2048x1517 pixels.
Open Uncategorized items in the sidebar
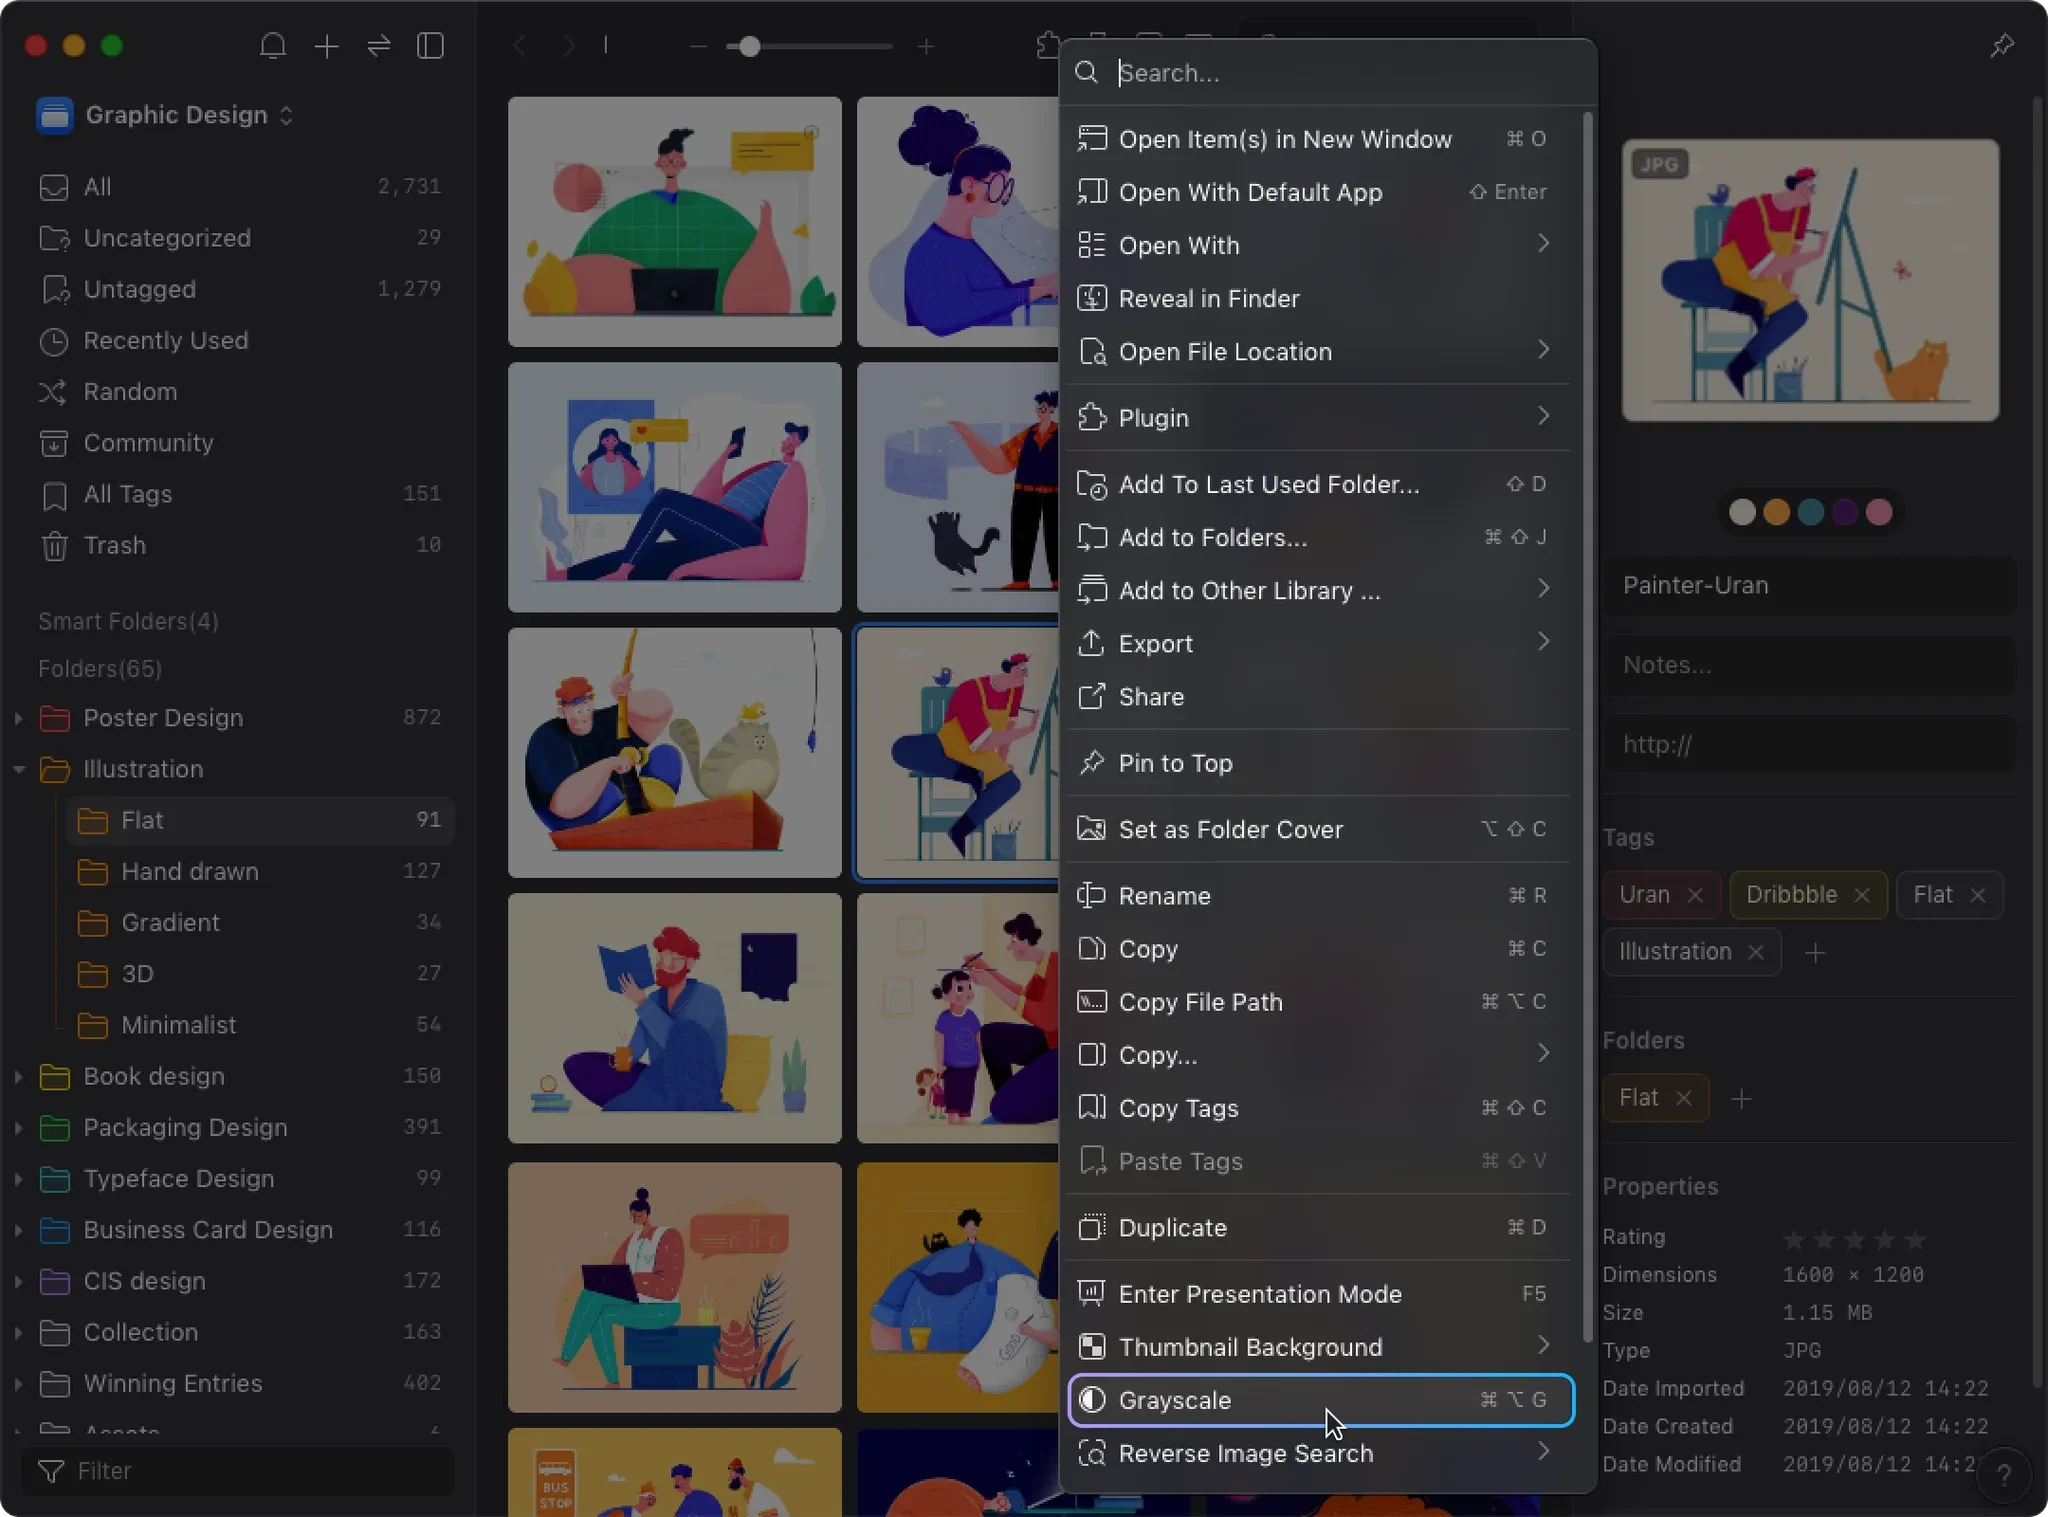(240, 238)
